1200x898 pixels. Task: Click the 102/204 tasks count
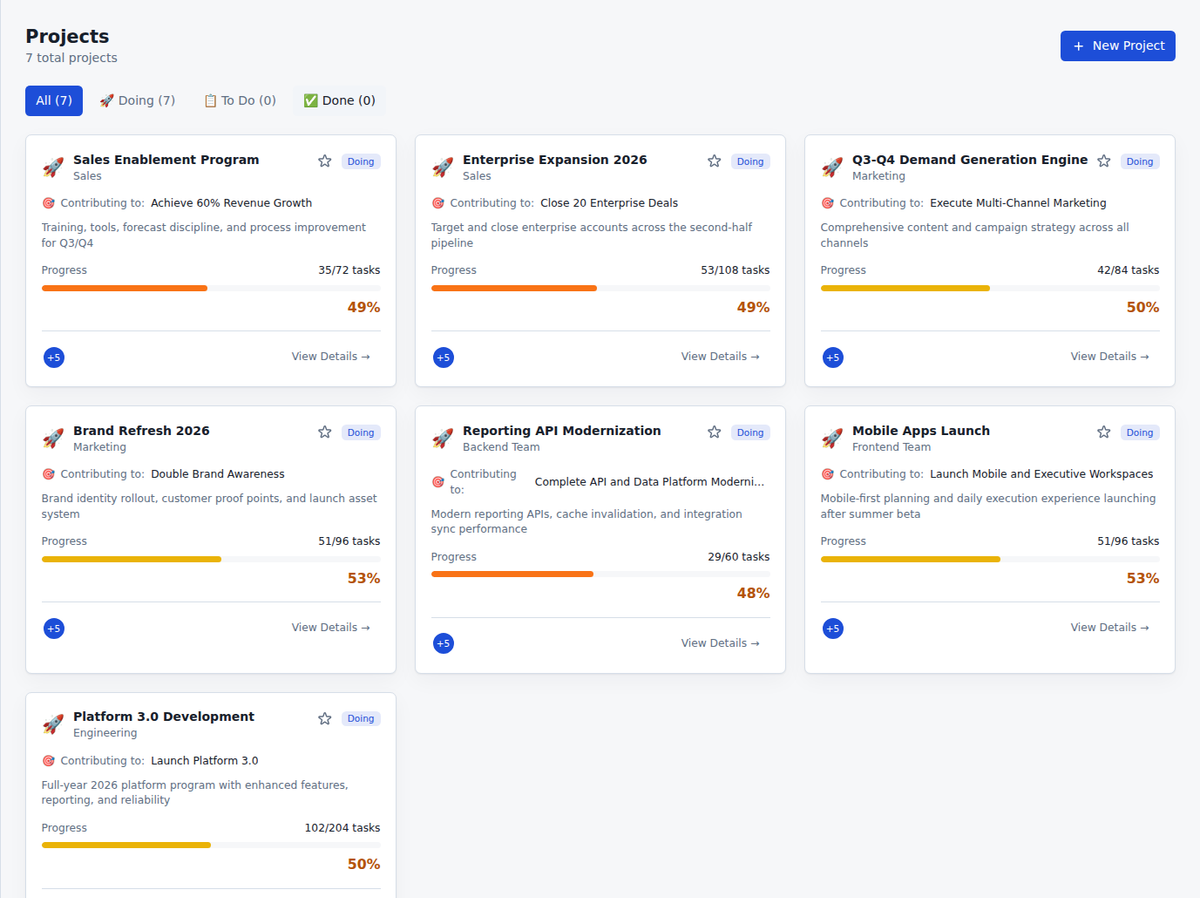342,828
